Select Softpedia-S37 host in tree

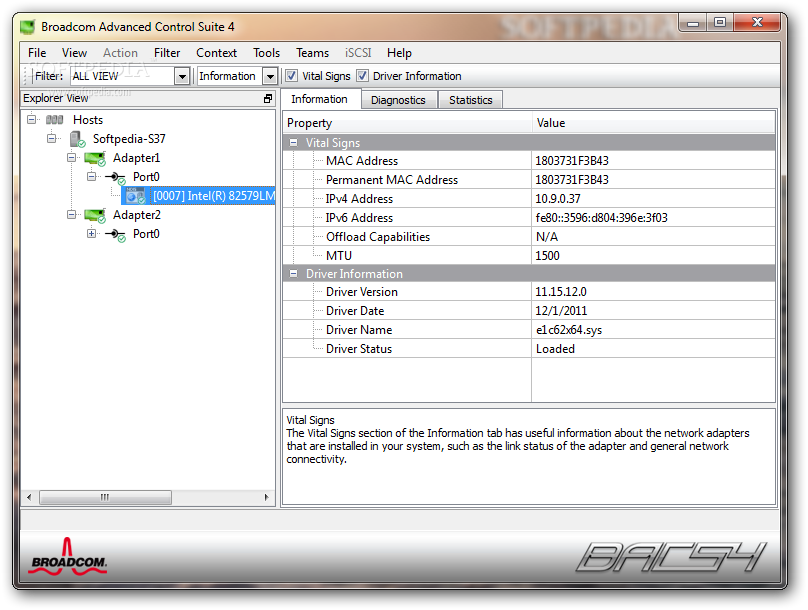click(x=129, y=139)
